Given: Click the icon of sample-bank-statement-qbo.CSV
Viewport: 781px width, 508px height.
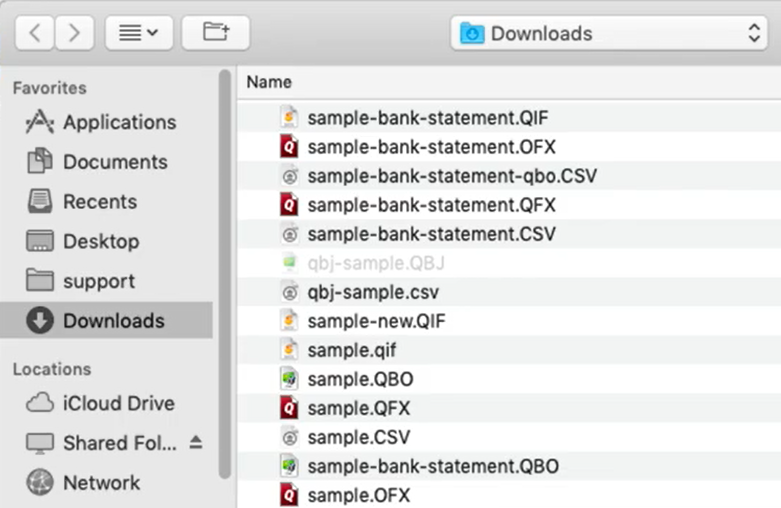Looking at the screenshot, I should coord(289,176).
